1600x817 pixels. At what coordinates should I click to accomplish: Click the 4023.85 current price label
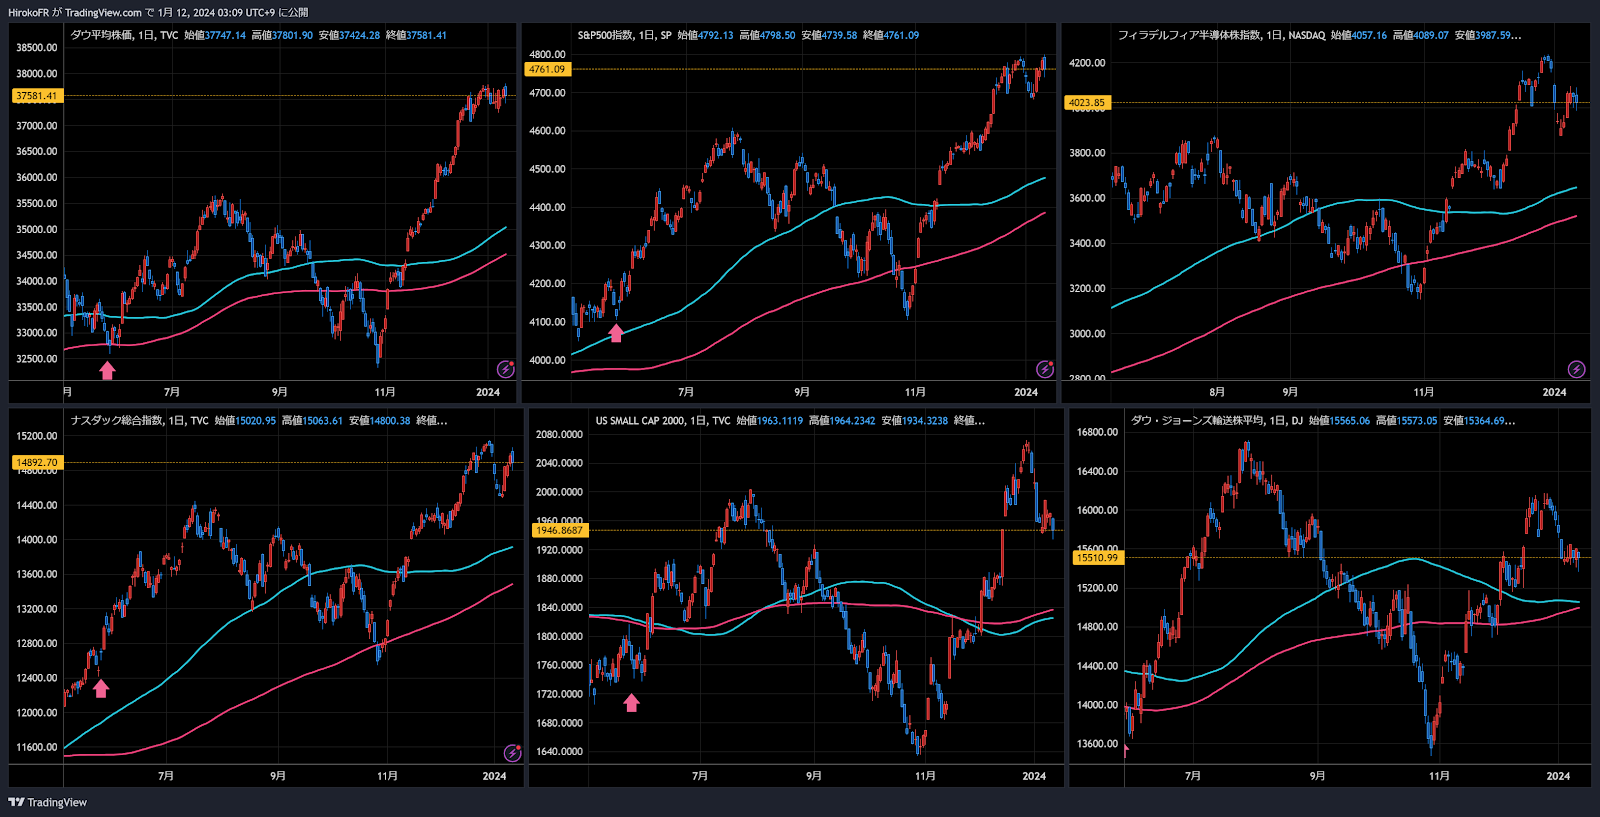tap(1086, 103)
